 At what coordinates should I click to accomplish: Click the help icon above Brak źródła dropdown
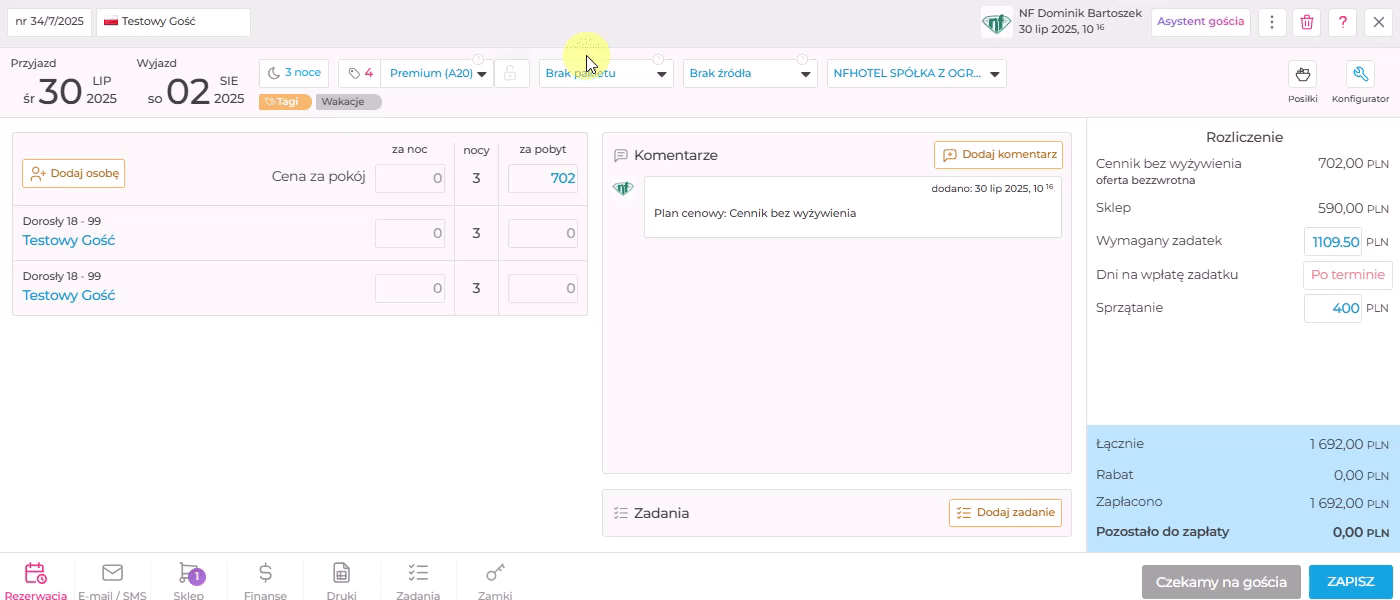[x=802, y=59]
